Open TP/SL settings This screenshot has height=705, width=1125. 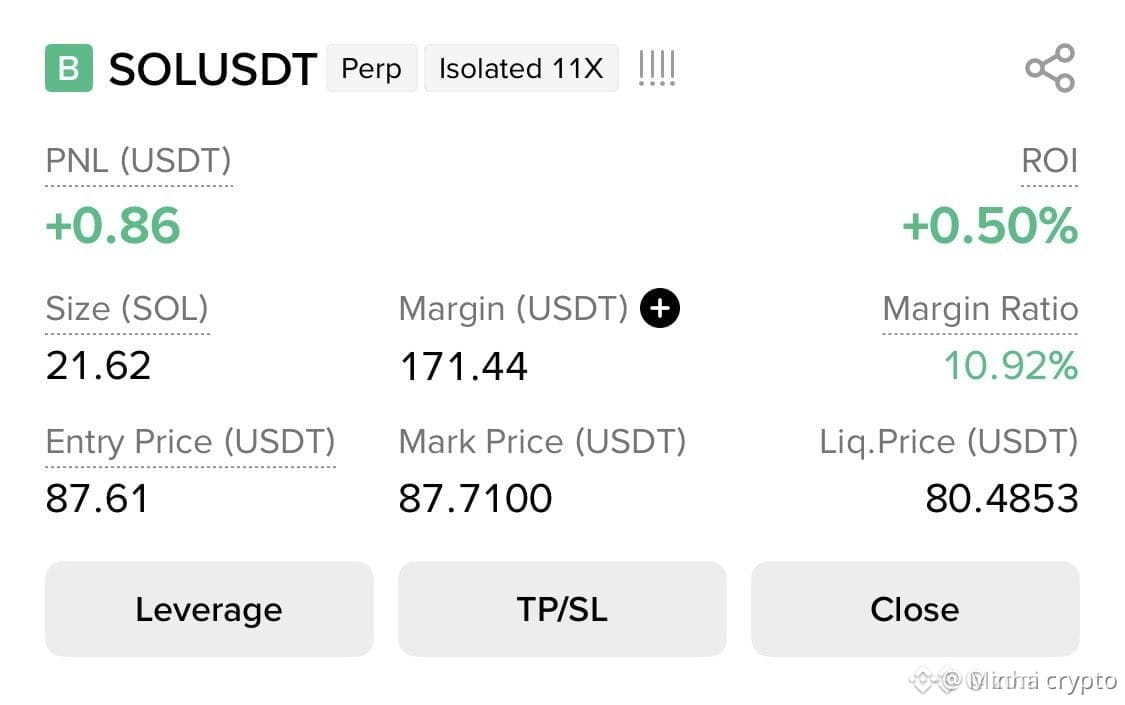[562, 609]
